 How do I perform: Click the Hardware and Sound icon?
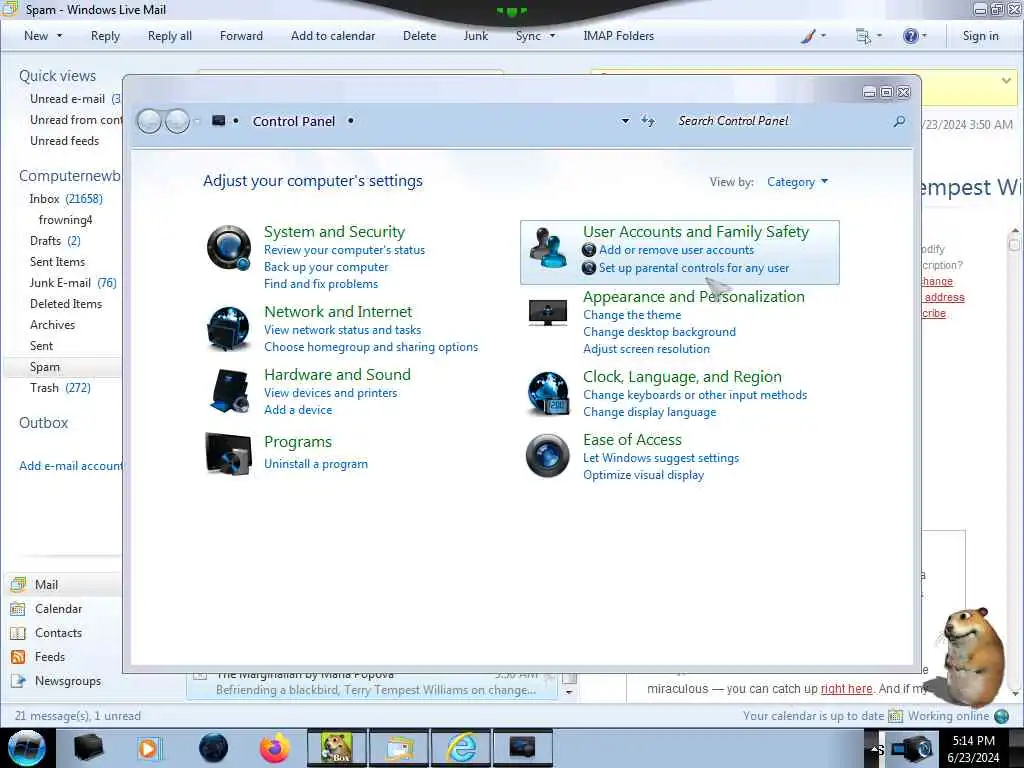230,391
